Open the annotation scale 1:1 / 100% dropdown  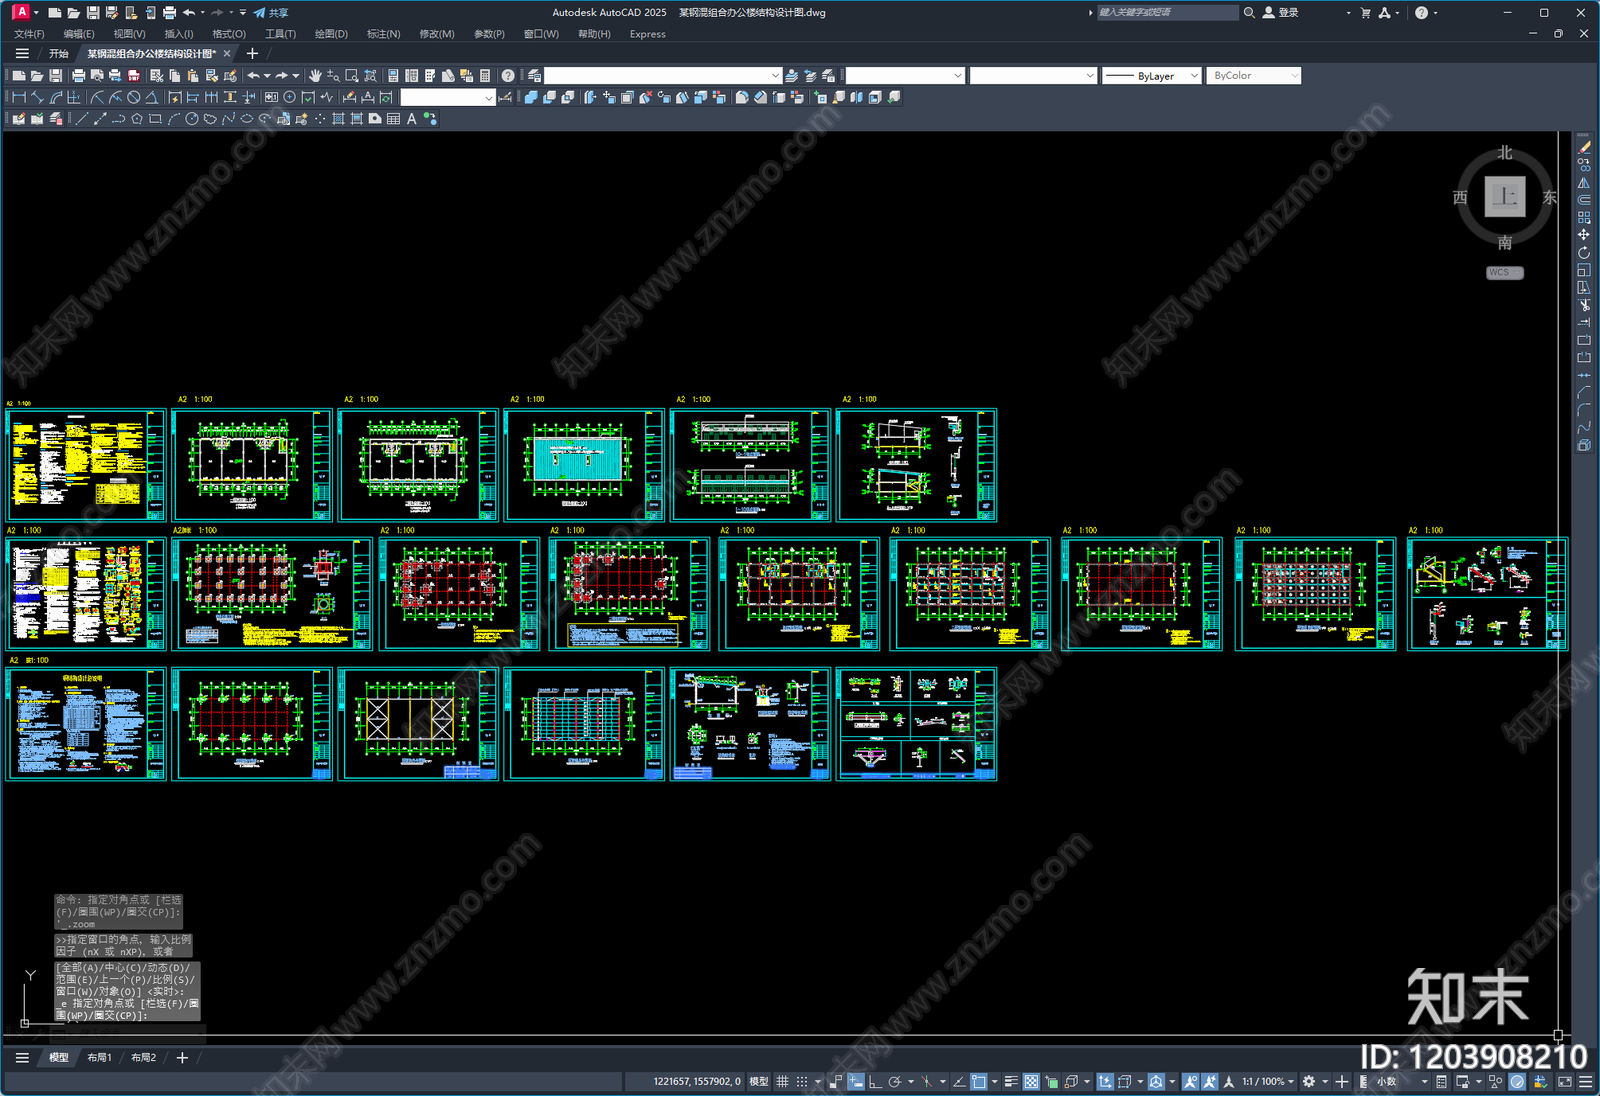point(1268,1082)
